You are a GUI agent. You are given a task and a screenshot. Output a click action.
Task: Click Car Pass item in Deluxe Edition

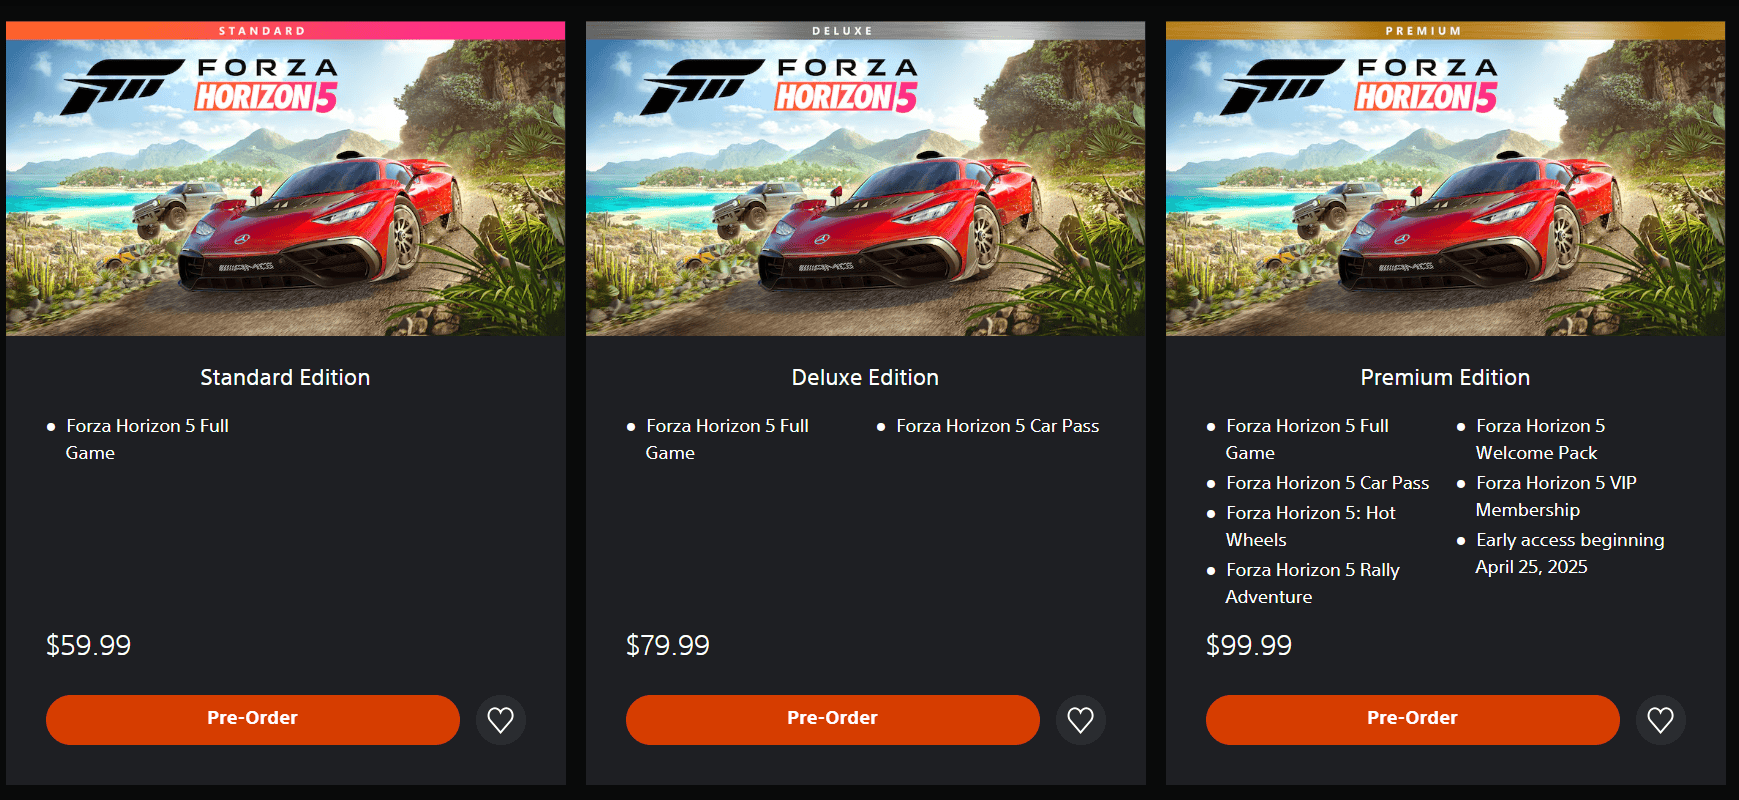point(997,426)
